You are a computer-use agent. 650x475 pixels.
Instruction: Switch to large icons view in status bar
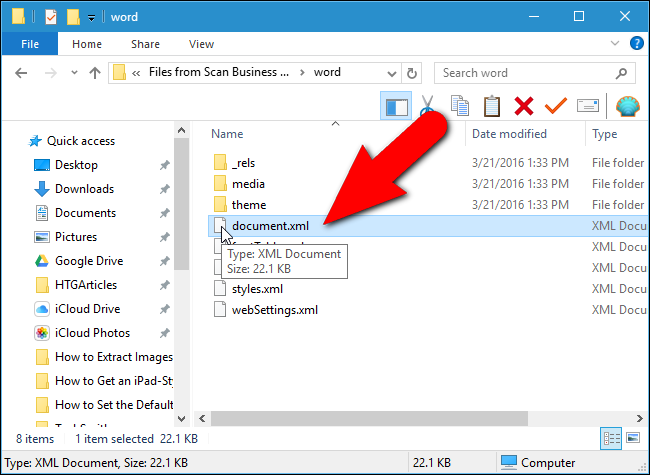click(x=631, y=438)
